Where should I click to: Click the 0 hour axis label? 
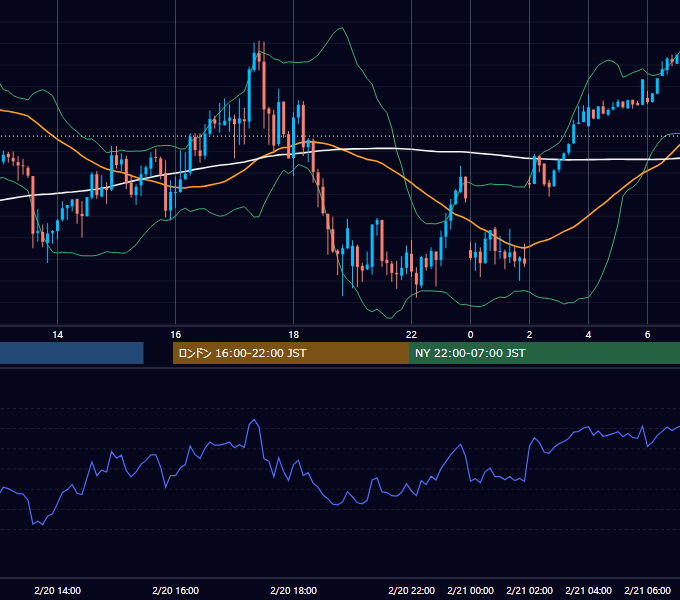pyautogui.click(x=471, y=335)
